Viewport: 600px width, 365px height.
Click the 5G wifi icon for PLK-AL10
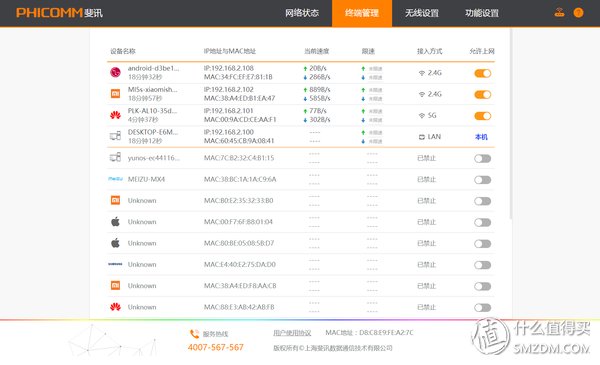coord(422,116)
